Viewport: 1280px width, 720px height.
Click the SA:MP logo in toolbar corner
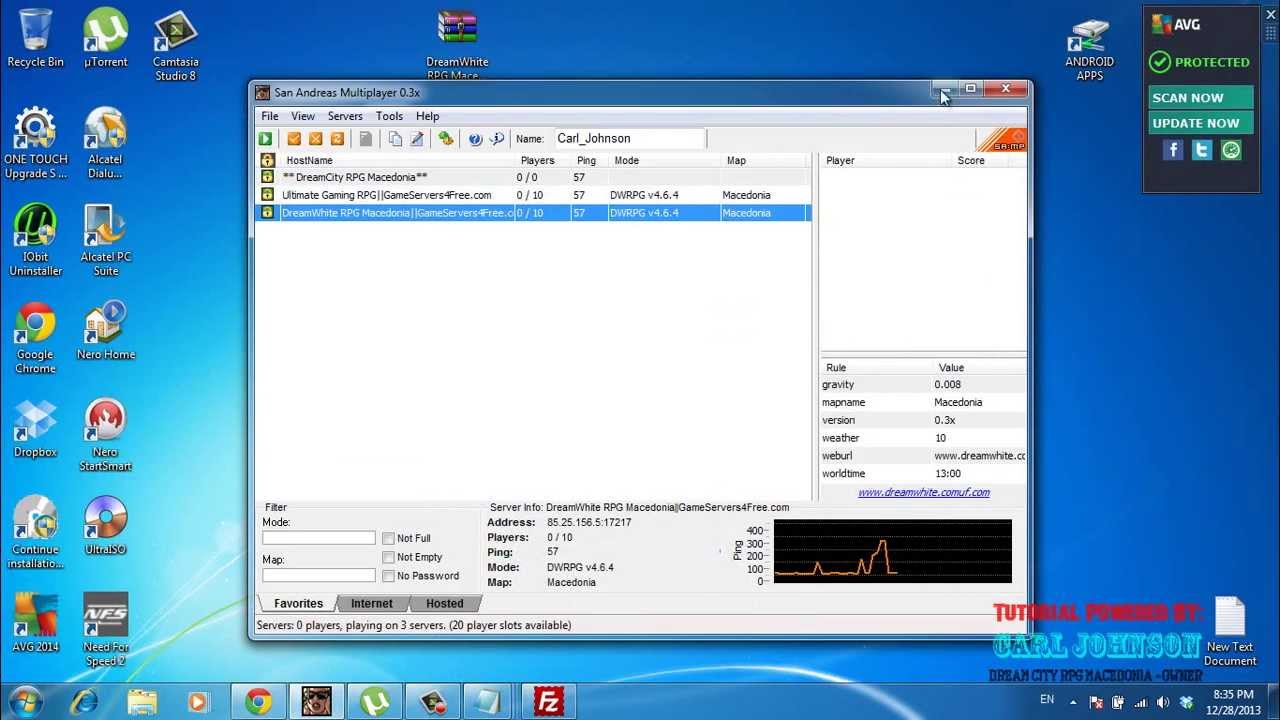(1001, 140)
